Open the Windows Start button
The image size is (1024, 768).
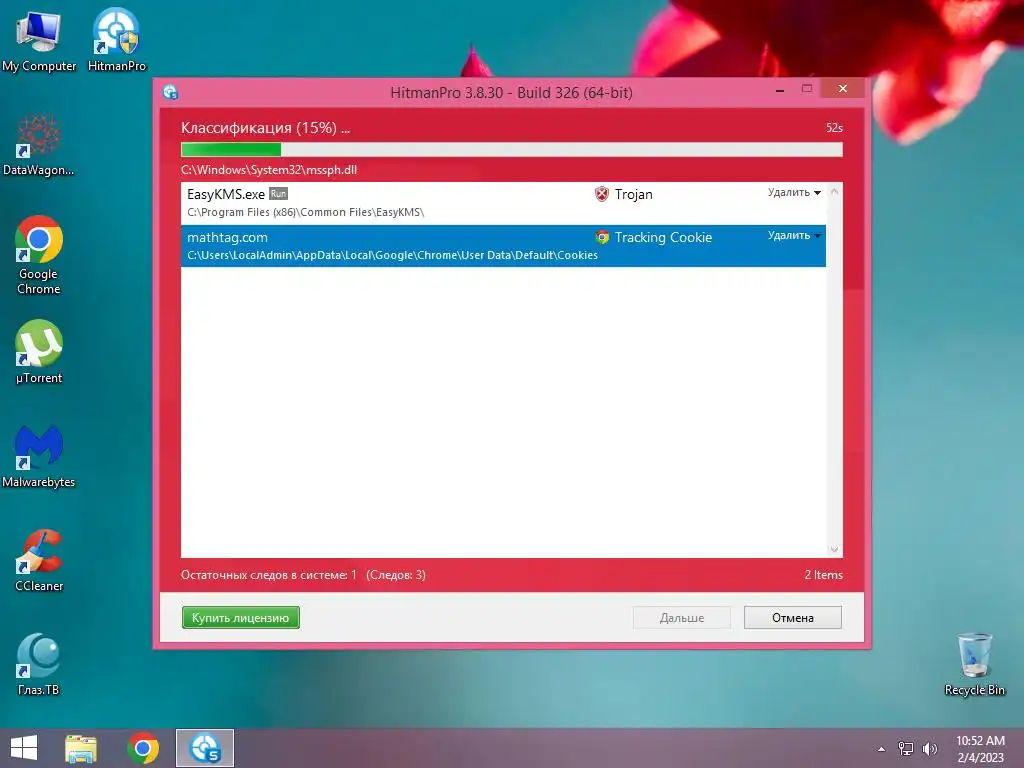point(24,748)
